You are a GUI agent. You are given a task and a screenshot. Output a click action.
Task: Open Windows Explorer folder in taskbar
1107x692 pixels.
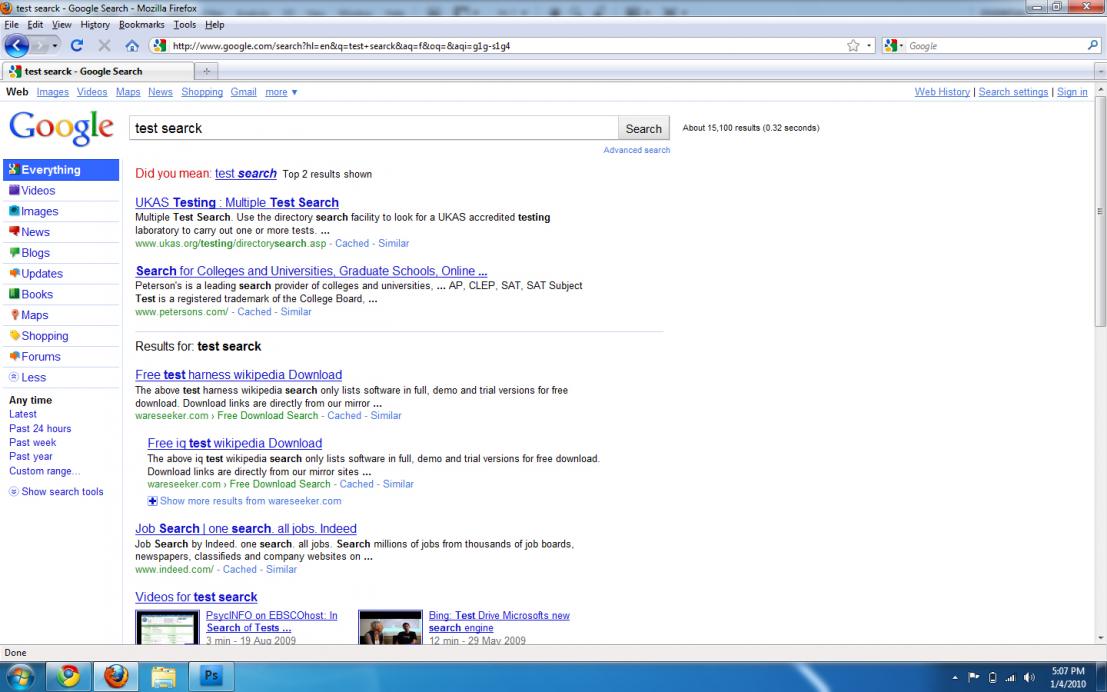pos(164,676)
